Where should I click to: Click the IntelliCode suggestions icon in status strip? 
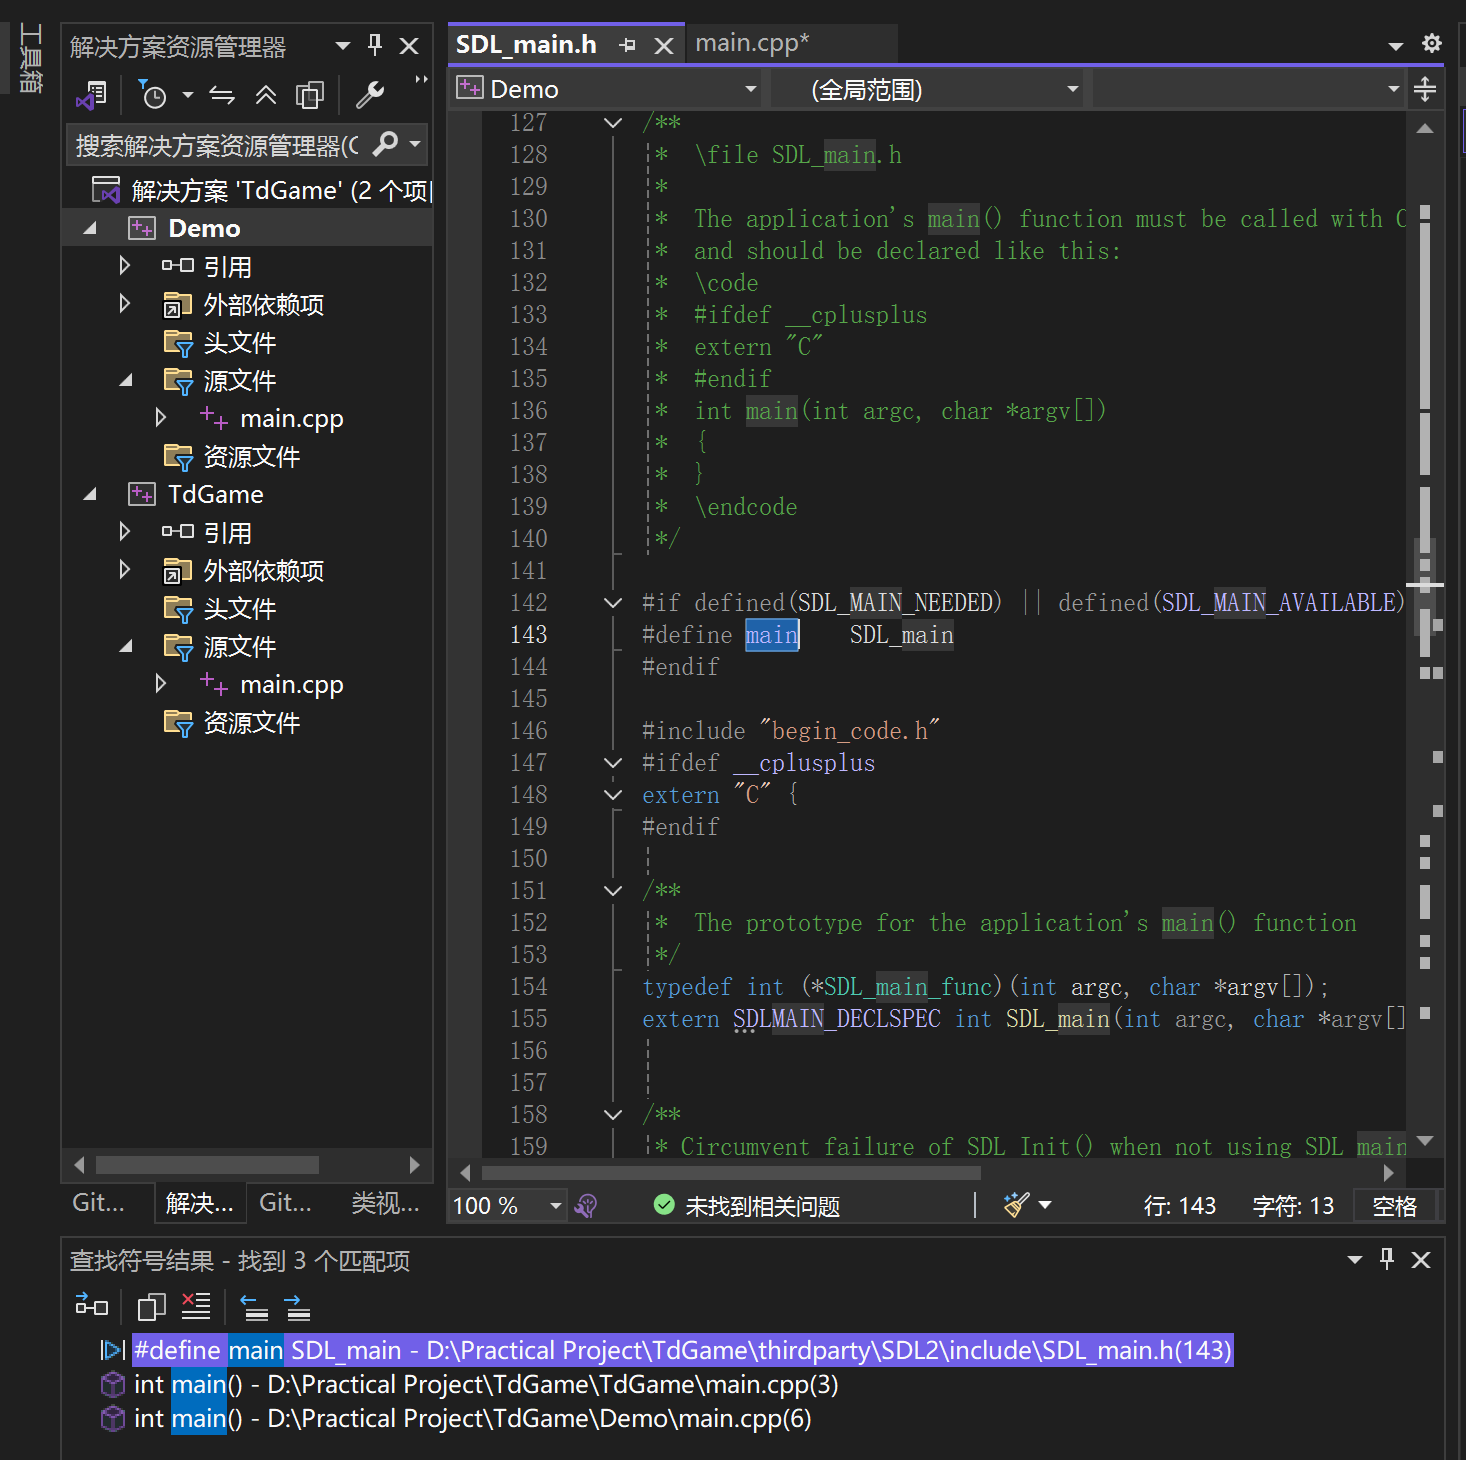click(x=587, y=1205)
